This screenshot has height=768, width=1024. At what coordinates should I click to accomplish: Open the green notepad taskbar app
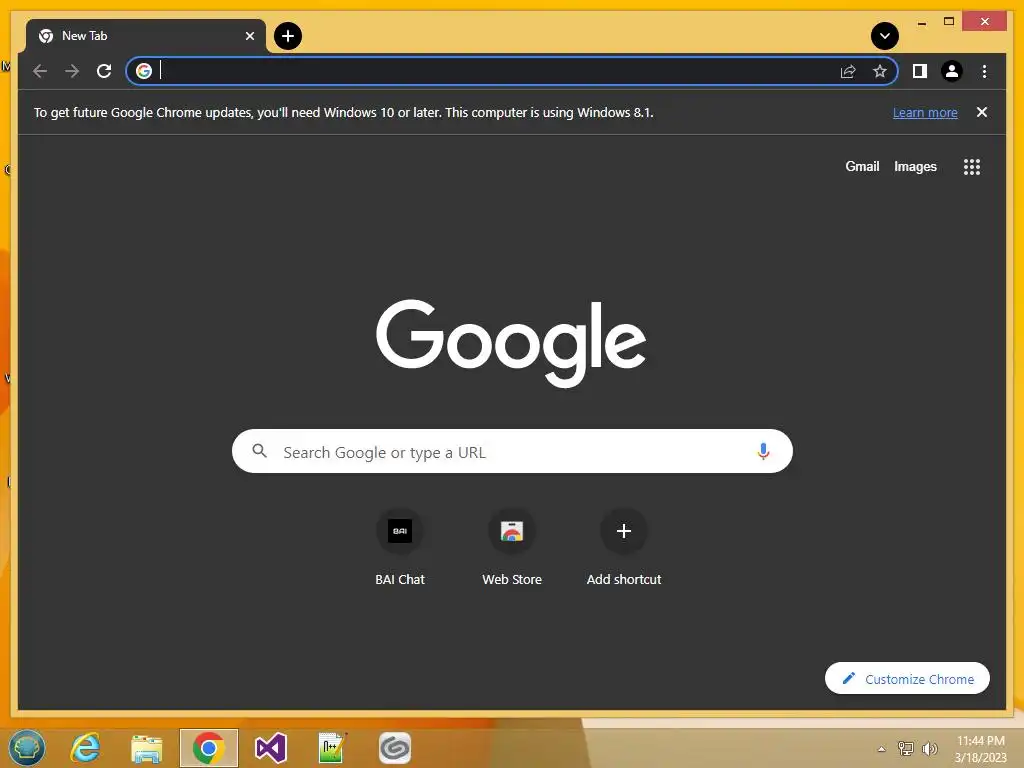(332, 748)
